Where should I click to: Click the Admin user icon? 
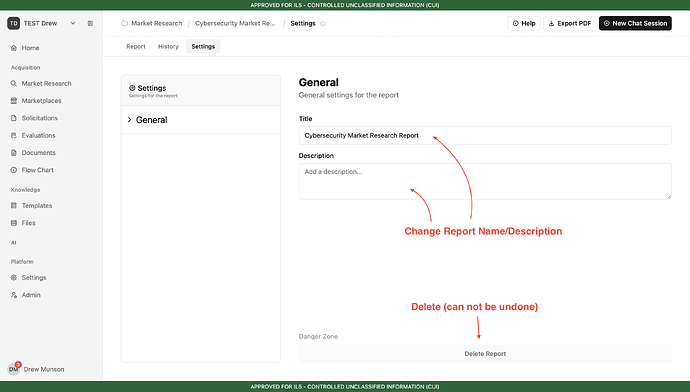[14, 295]
